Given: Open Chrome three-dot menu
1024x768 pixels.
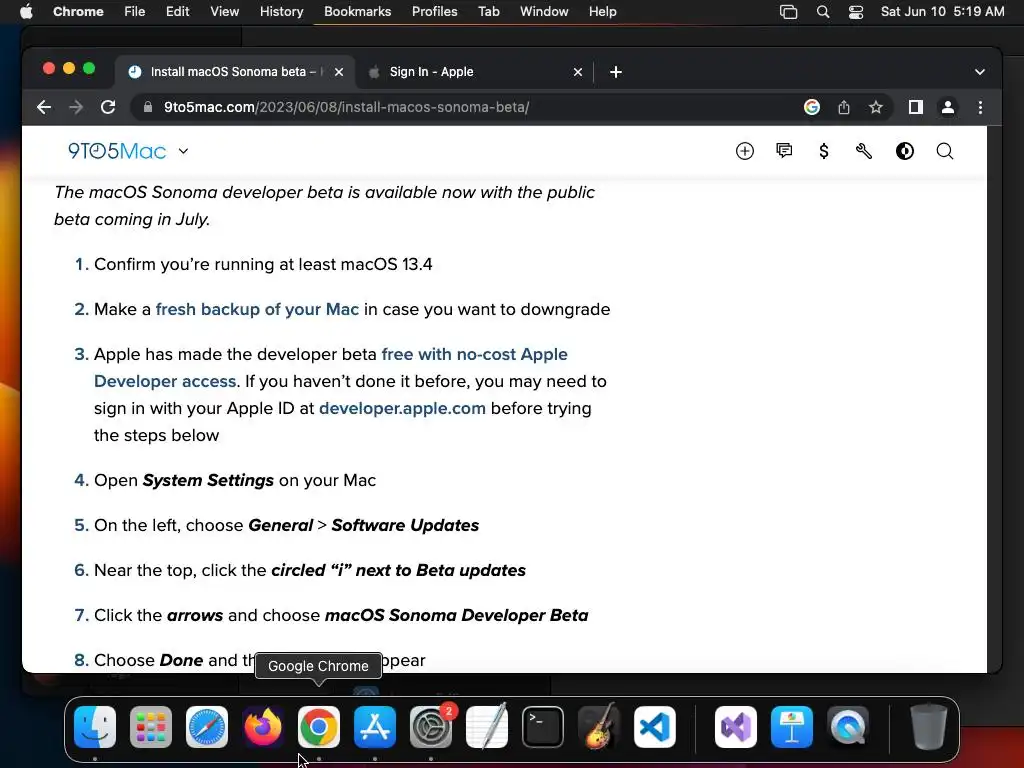Looking at the screenshot, I should tap(980, 107).
